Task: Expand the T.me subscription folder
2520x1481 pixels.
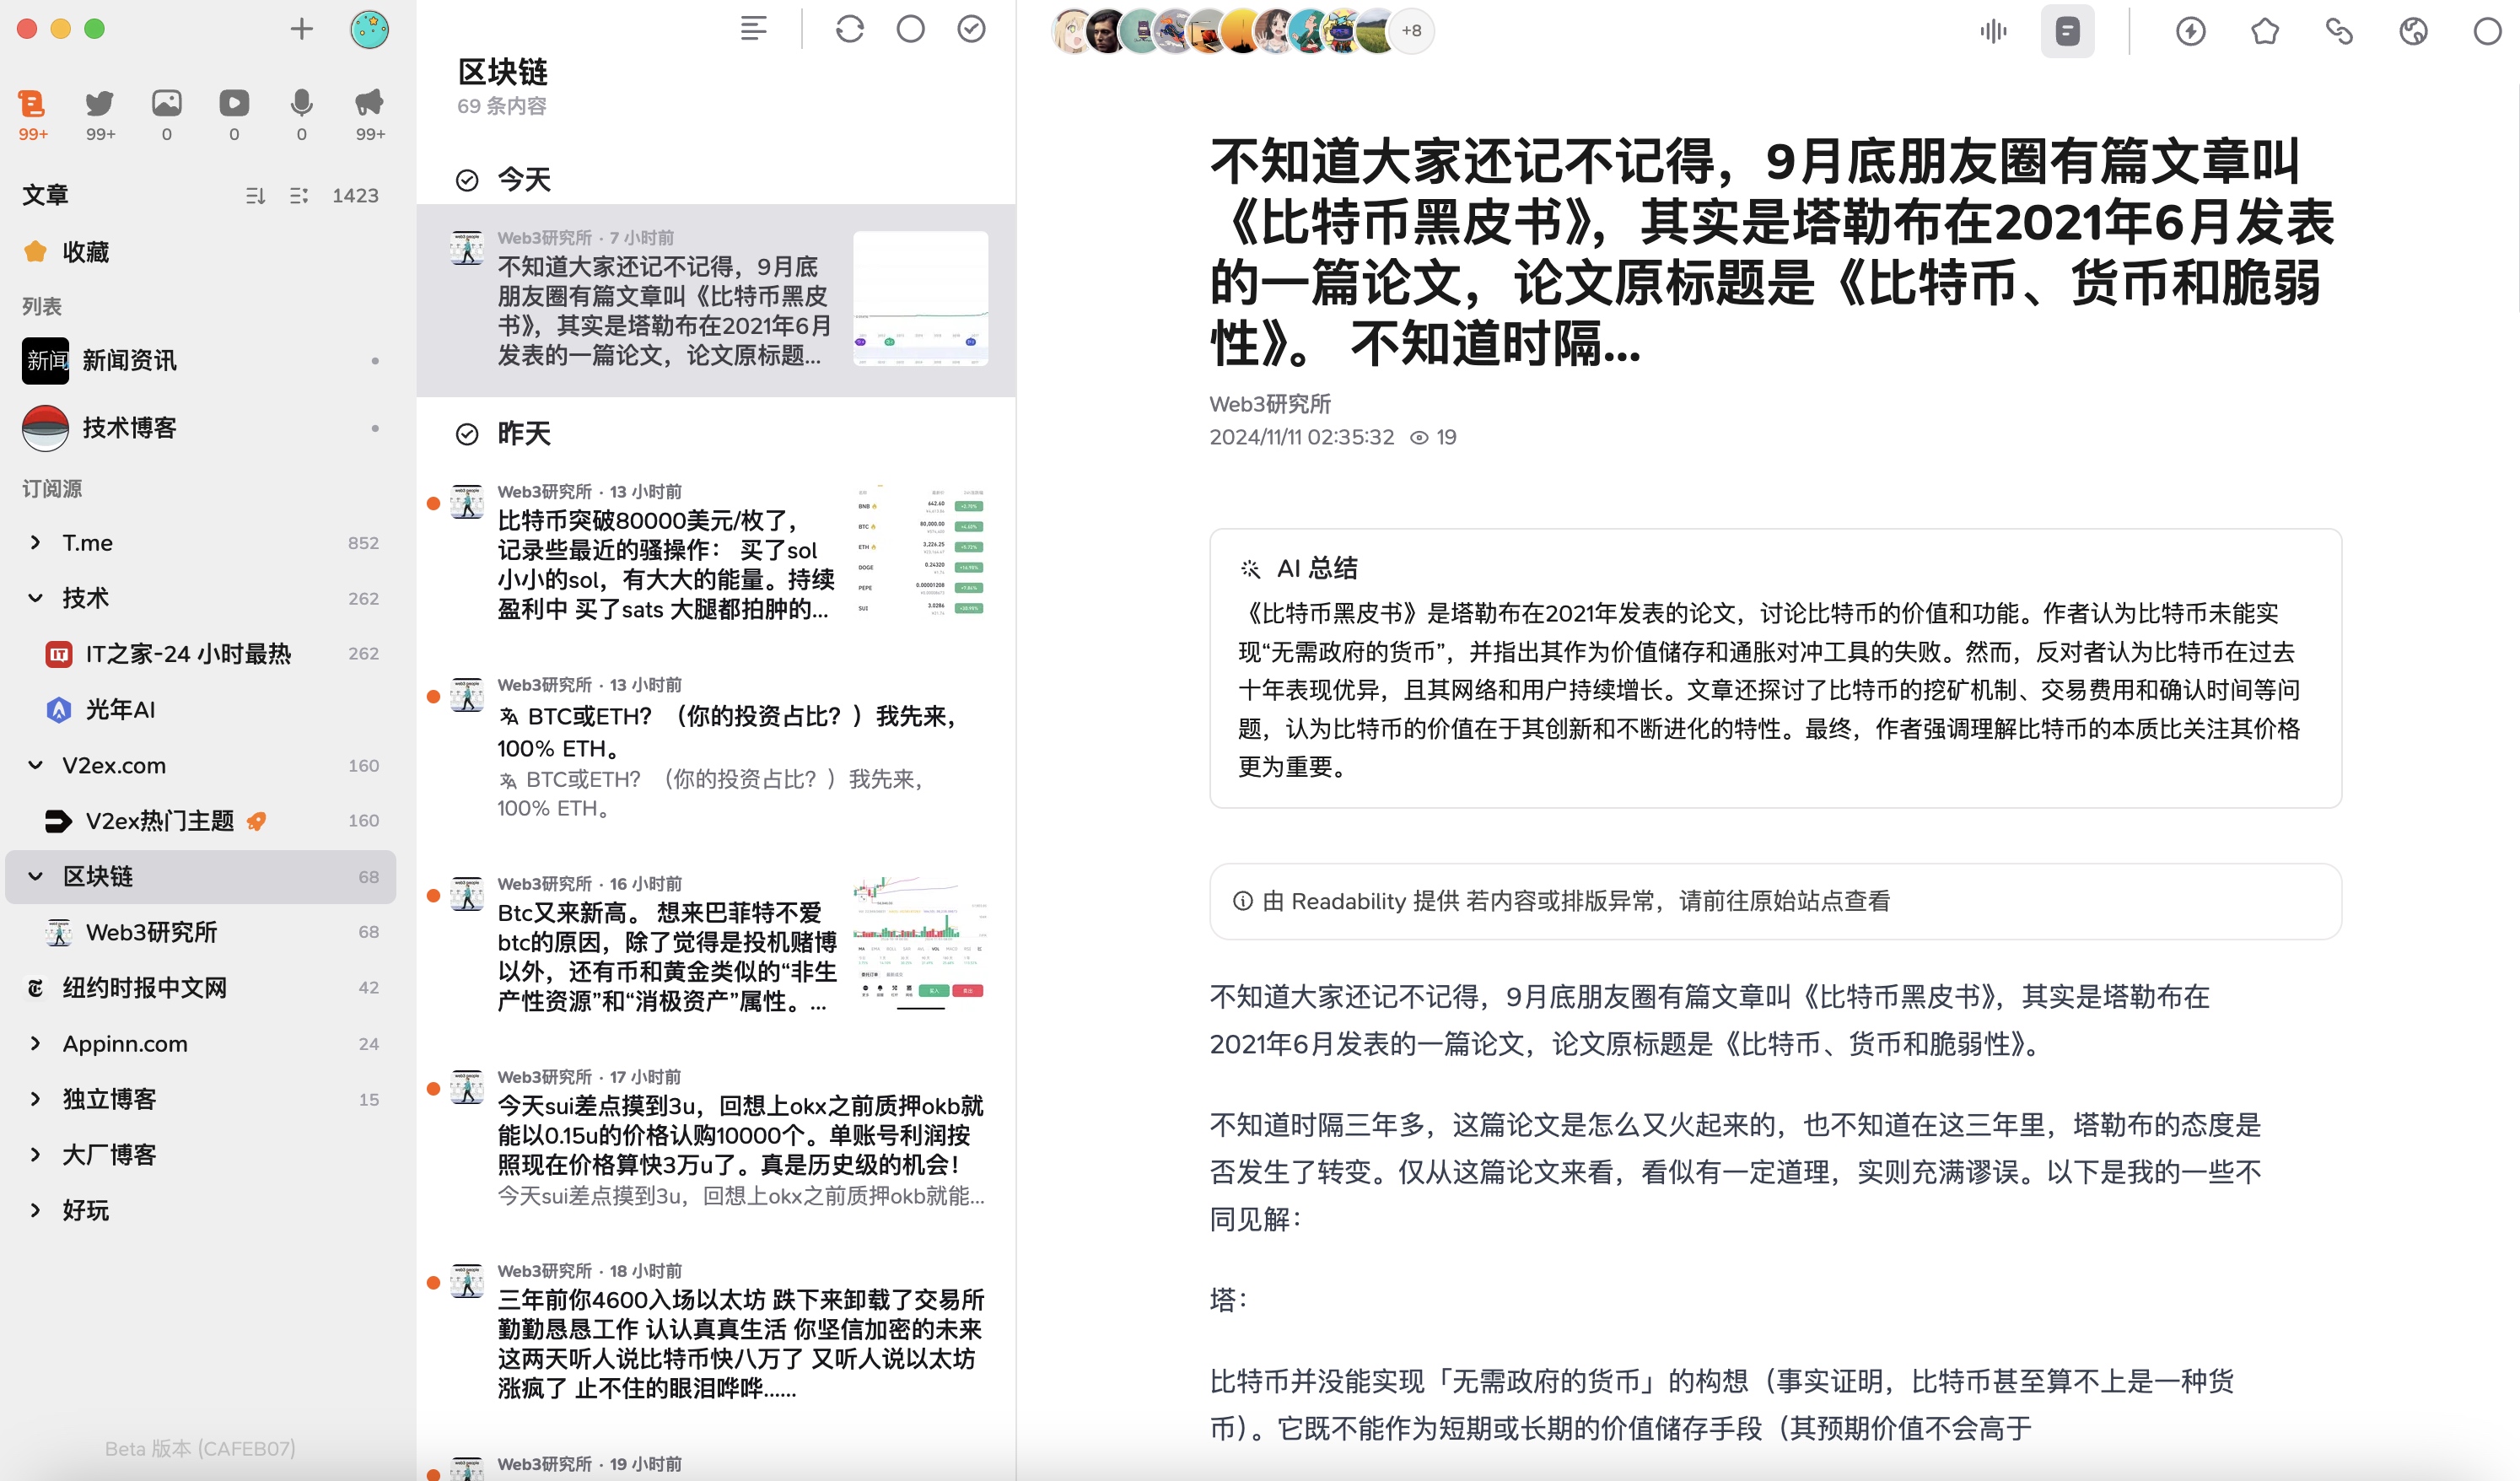Action: pyautogui.click(x=36, y=542)
